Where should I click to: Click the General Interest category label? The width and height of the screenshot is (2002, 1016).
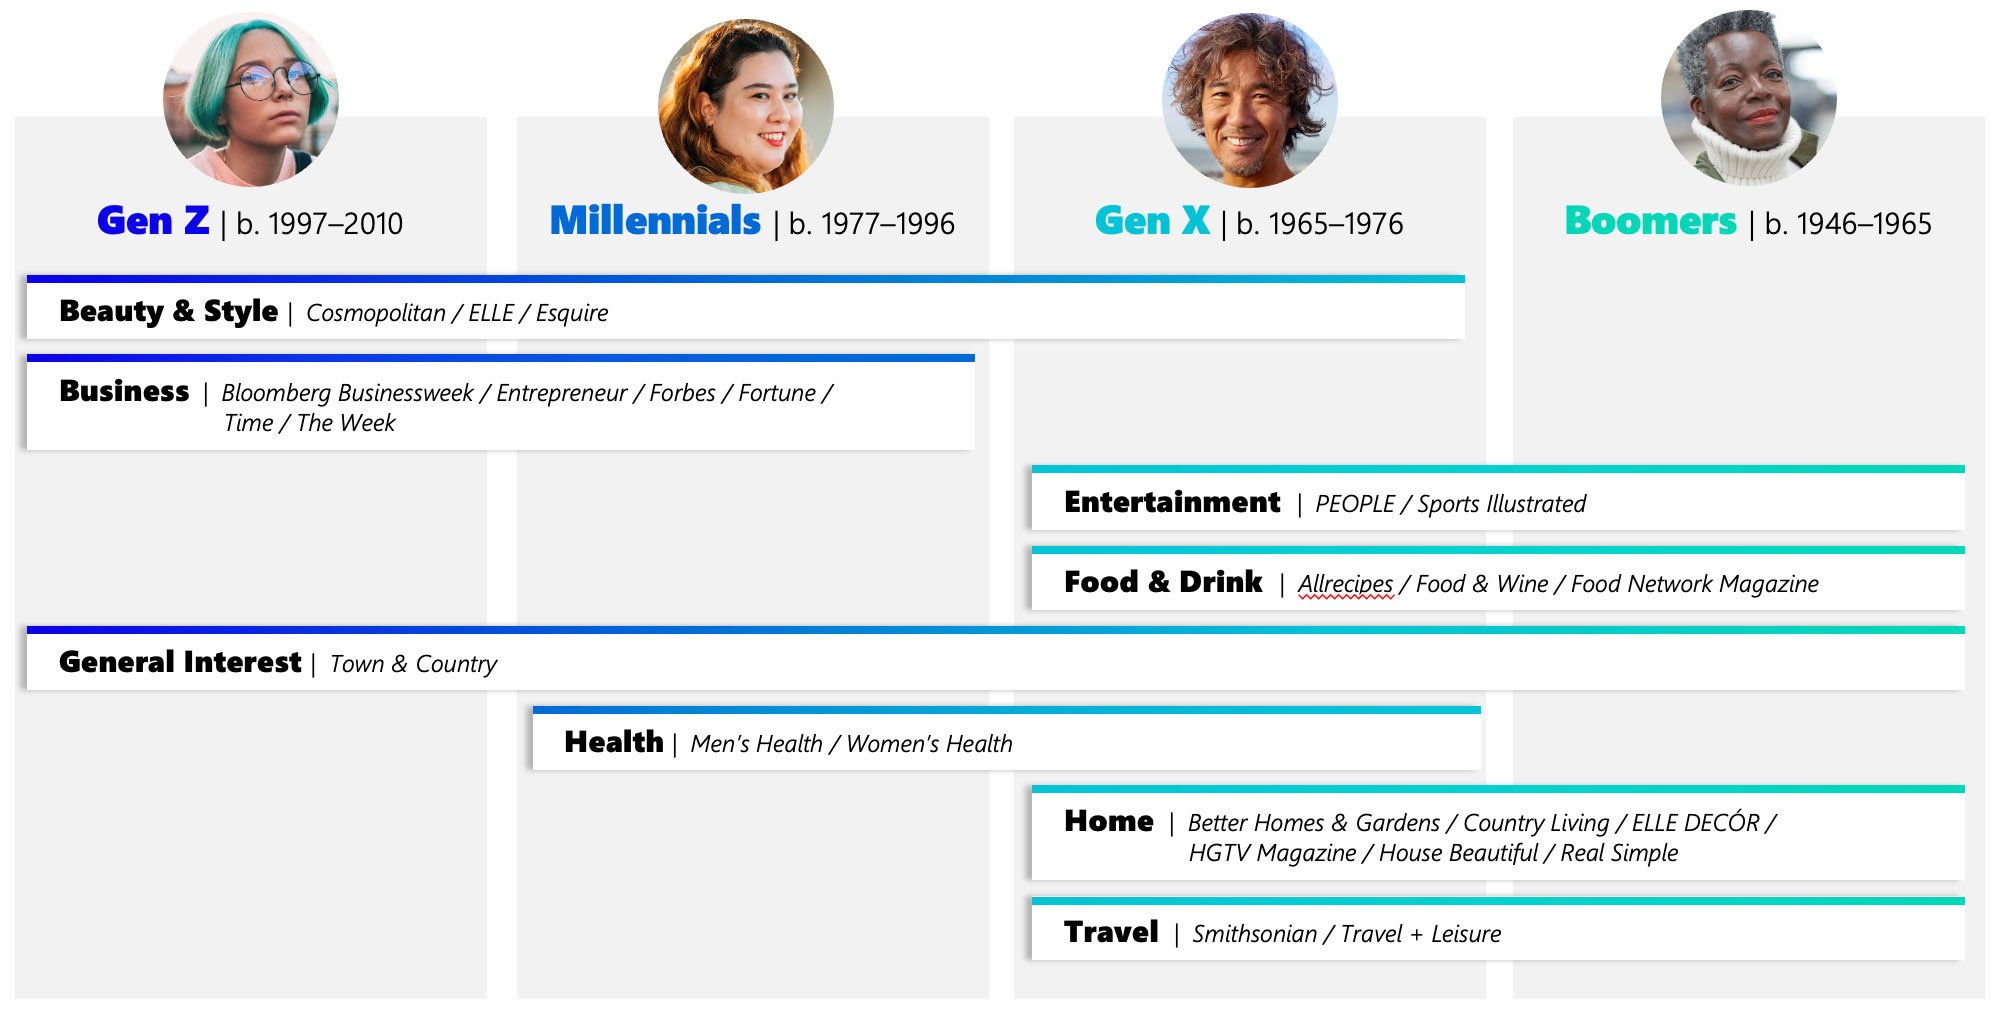point(180,662)
